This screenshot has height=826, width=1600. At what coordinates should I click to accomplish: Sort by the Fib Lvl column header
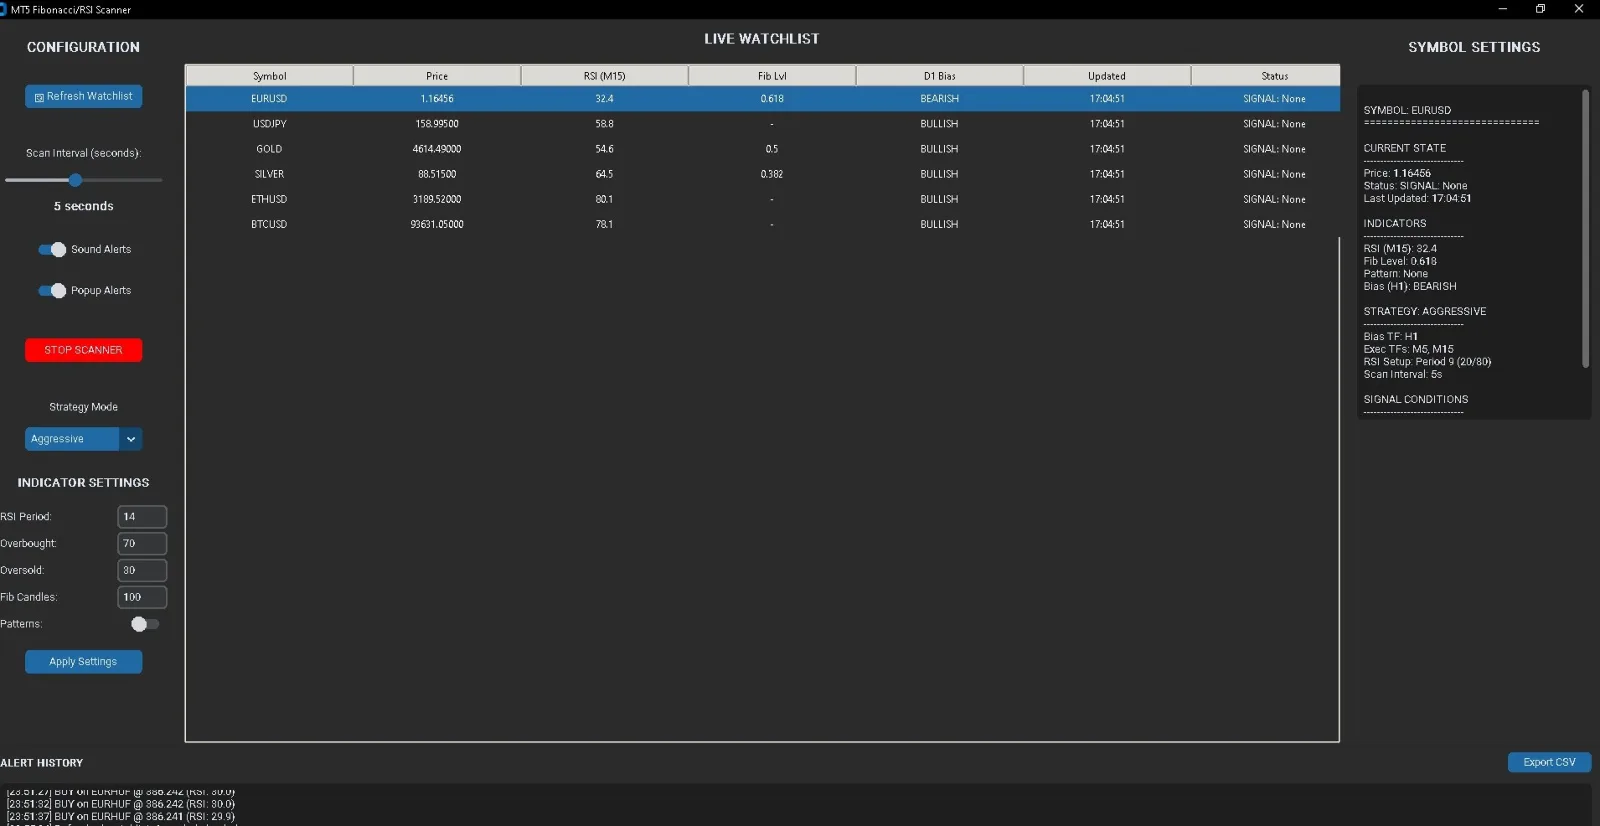(x=772, y=76)
